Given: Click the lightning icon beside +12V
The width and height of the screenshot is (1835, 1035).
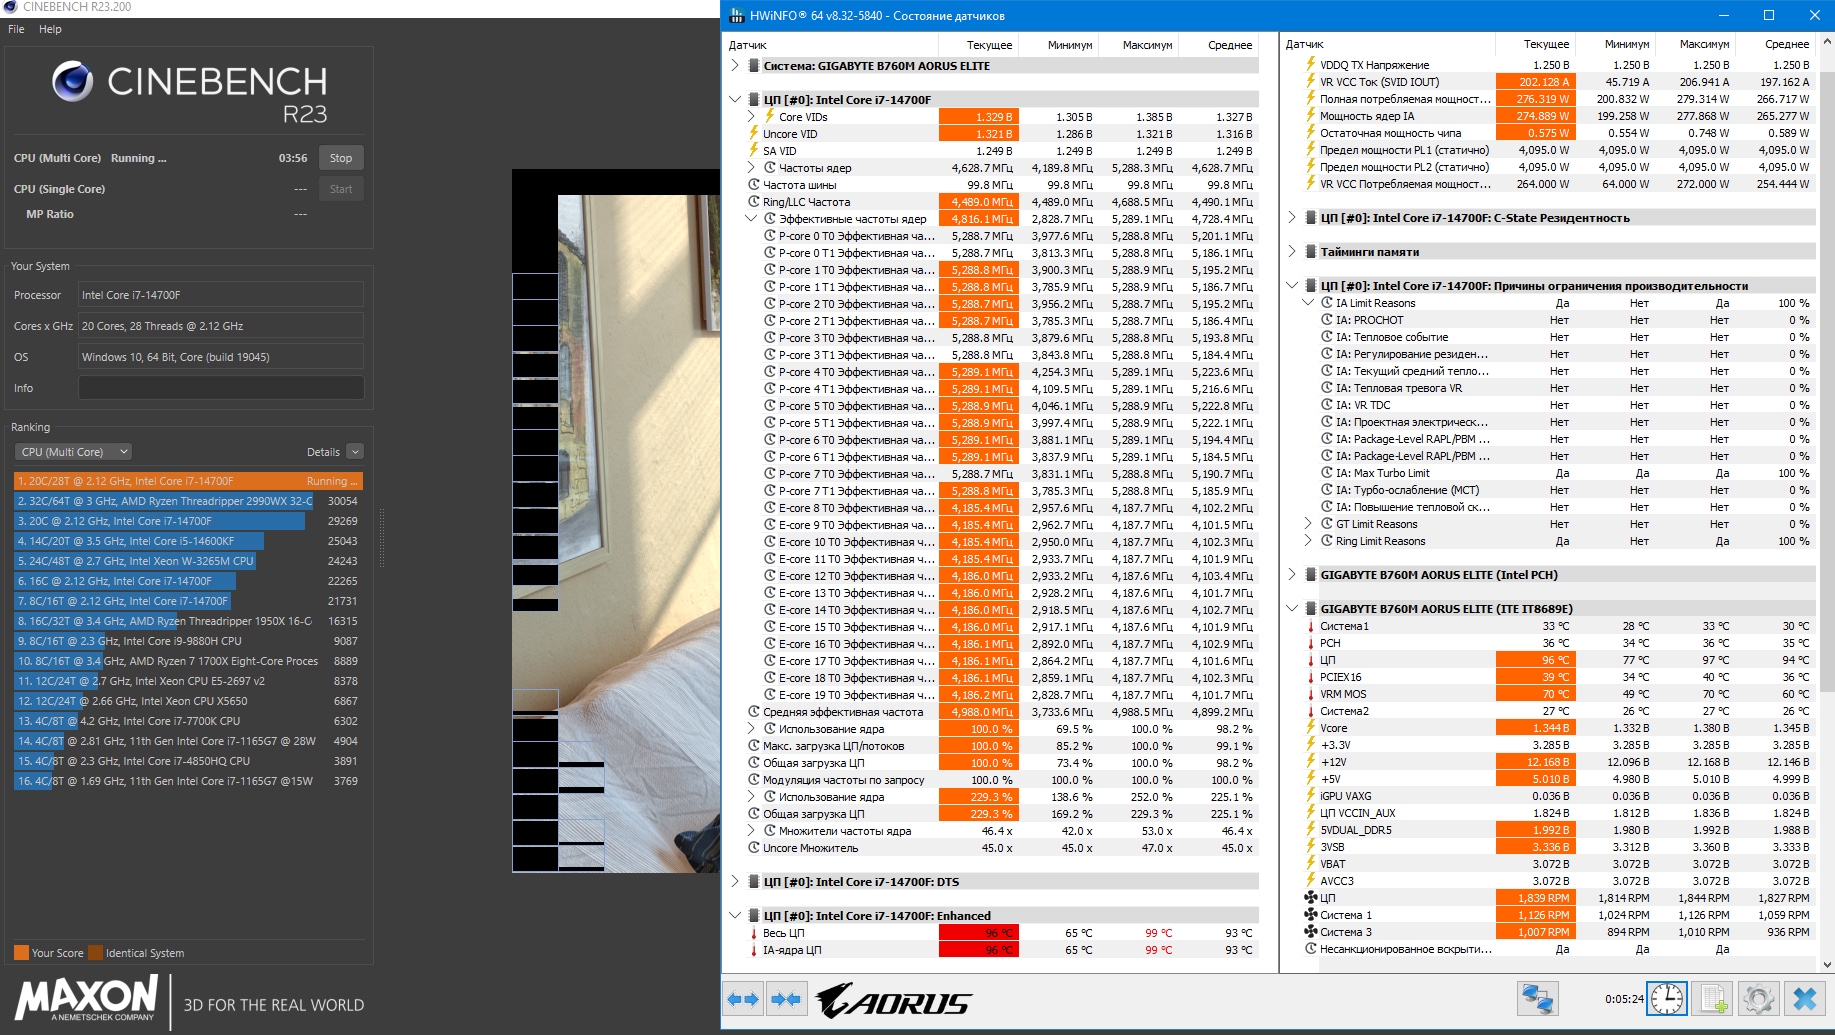Looking at the screenshot, I should tap(1311, 762).
